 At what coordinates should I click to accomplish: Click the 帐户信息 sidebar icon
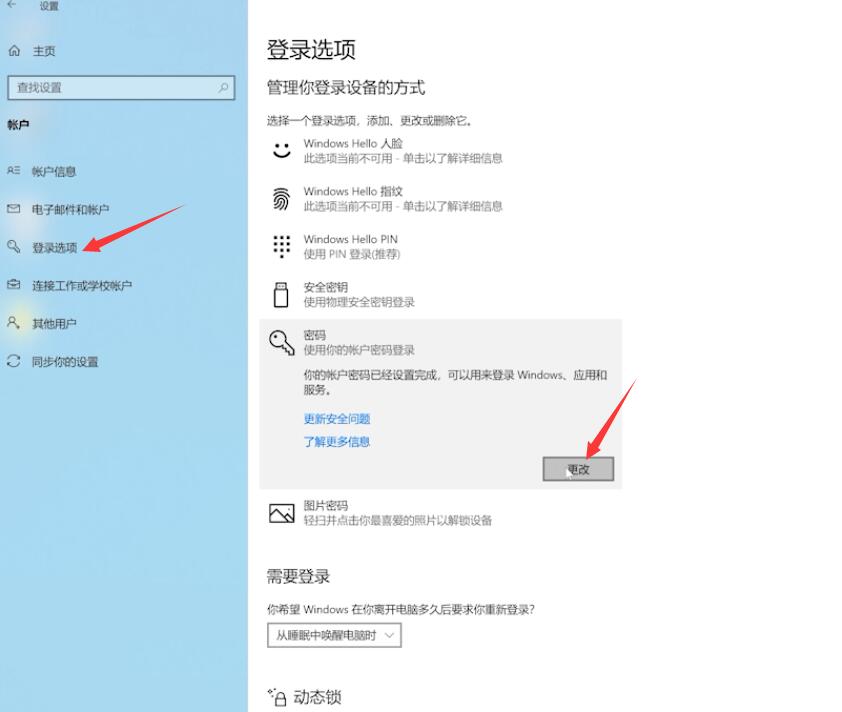(13, 171)
